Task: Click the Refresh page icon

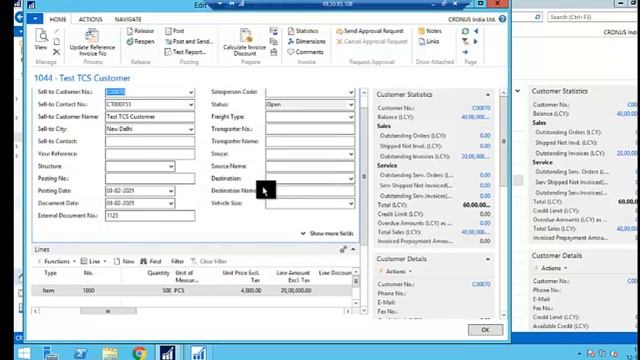Action: click(465, 31)
